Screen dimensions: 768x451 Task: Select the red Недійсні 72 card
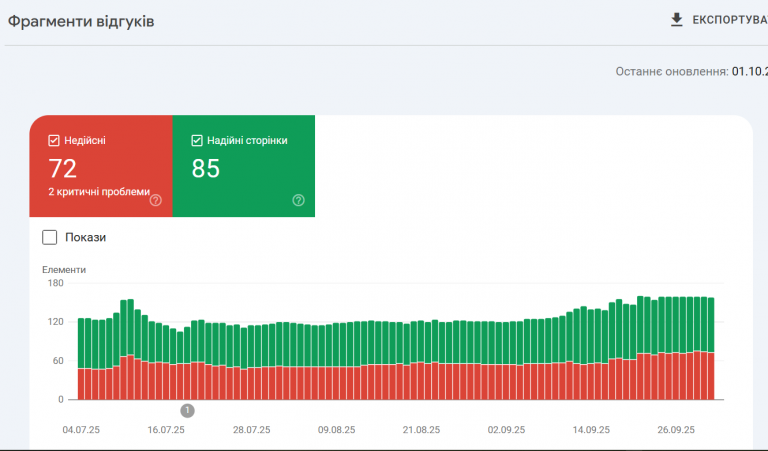[x=101, y=166]
